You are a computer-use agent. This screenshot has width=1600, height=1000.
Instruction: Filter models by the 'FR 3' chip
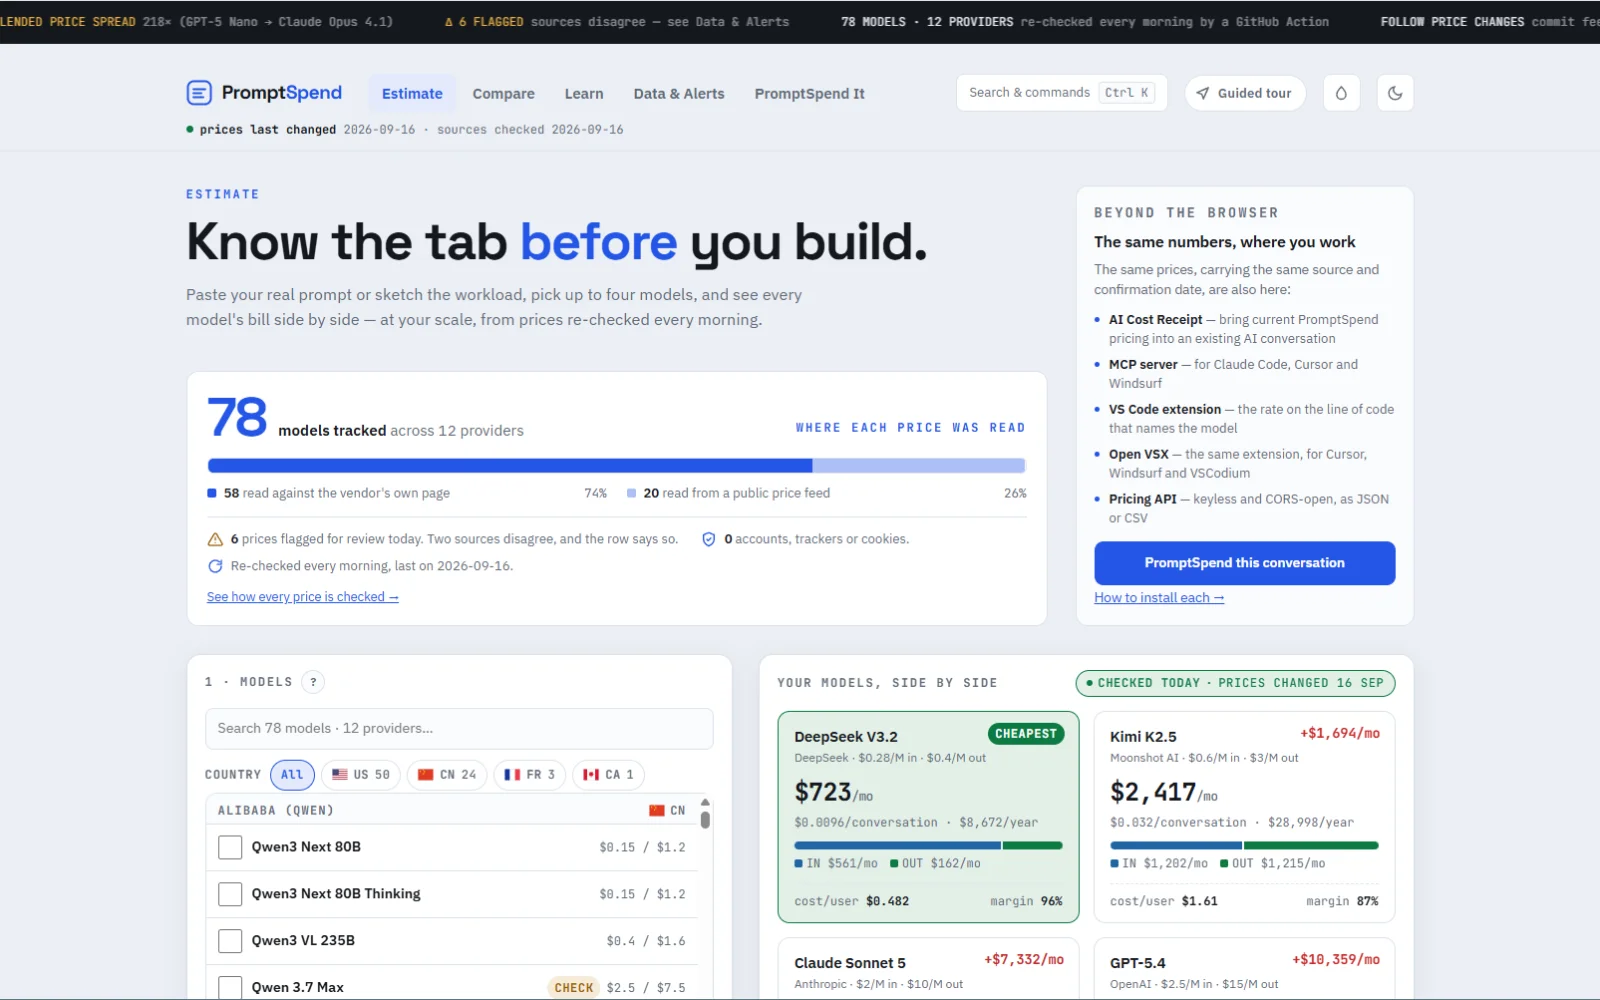click(530, 775)
